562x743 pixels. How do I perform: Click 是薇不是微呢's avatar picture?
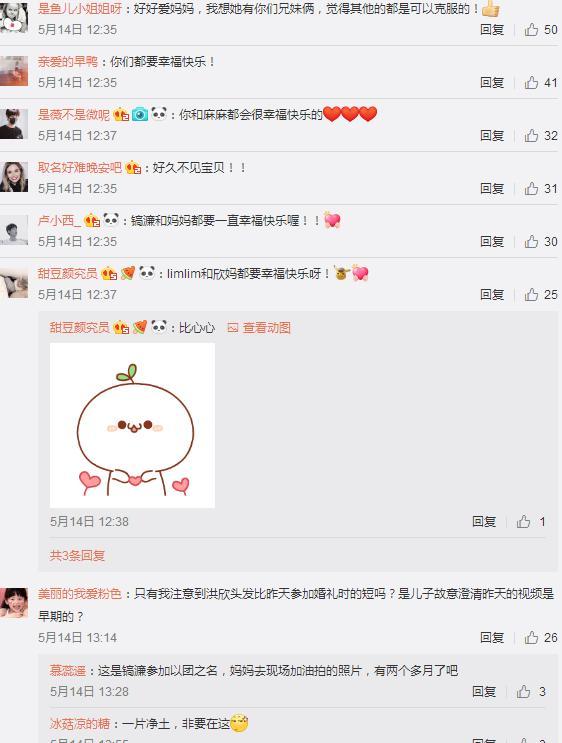click(x=14, y=124)
